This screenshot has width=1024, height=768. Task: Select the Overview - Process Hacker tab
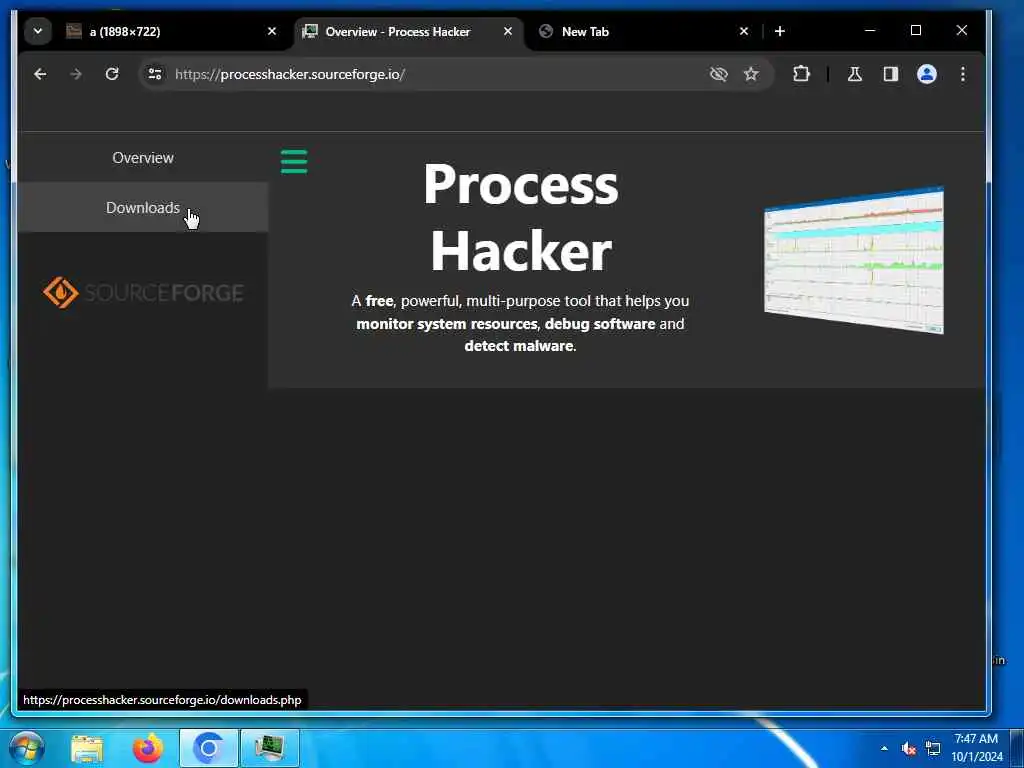tap(408, 31)
